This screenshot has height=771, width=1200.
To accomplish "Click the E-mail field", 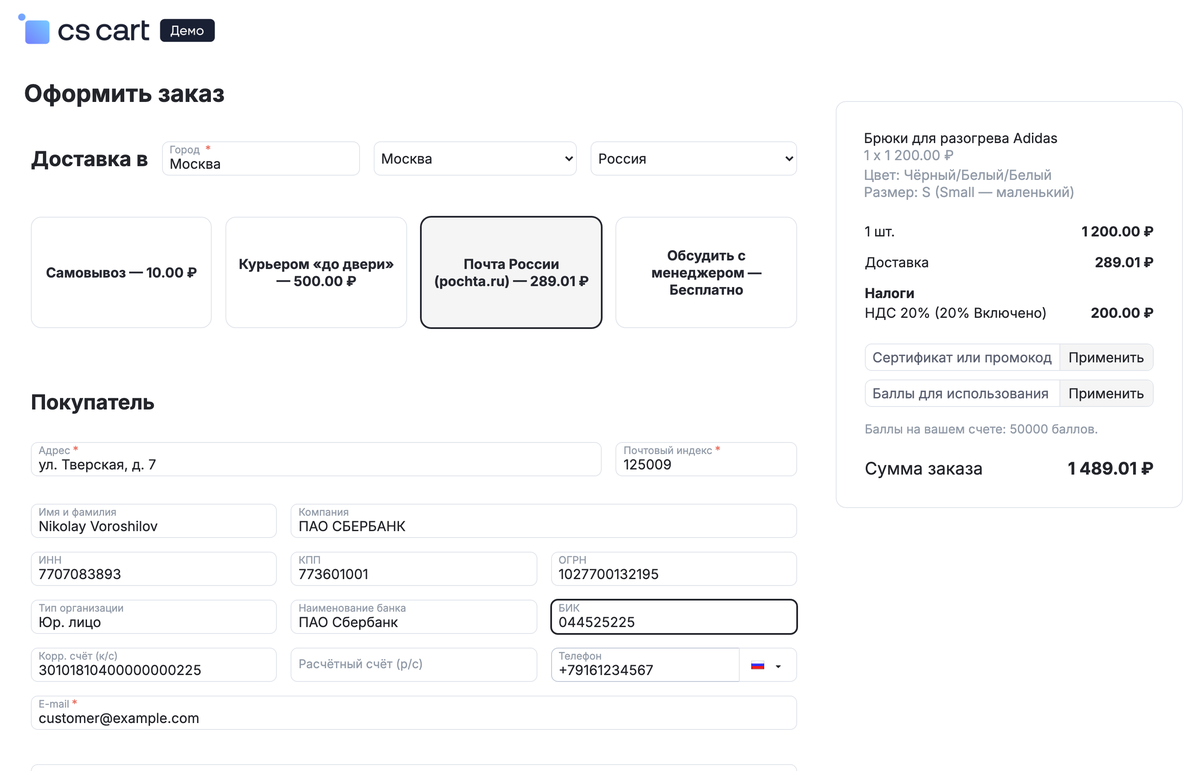I will (x=414, y=713).
